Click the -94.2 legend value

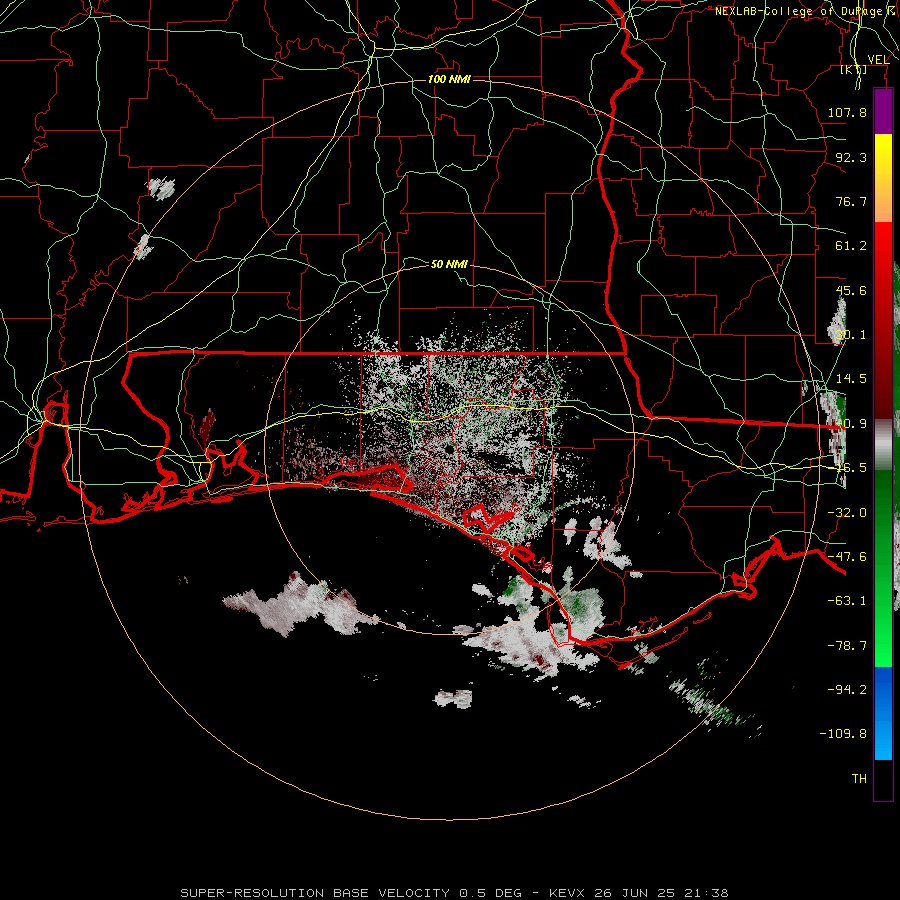click(847, 689)
